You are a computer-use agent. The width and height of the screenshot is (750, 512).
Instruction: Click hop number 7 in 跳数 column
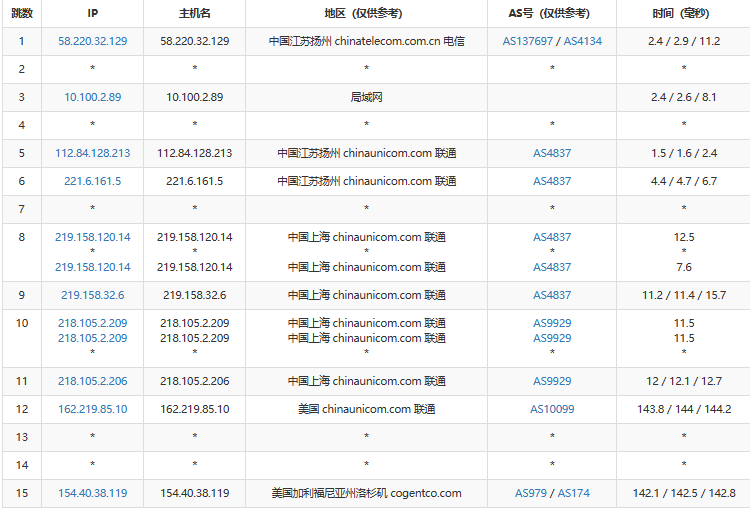22,209
